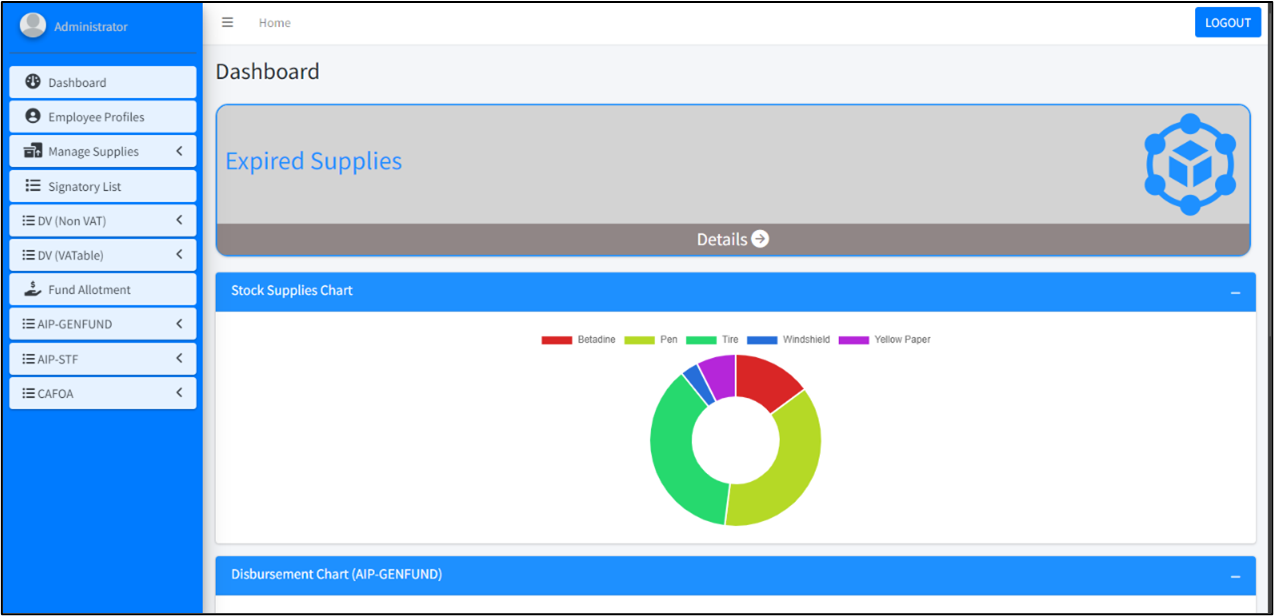1274x616 pixels.
Task: Click the Administrator user avatar
Action: (33, 26)
